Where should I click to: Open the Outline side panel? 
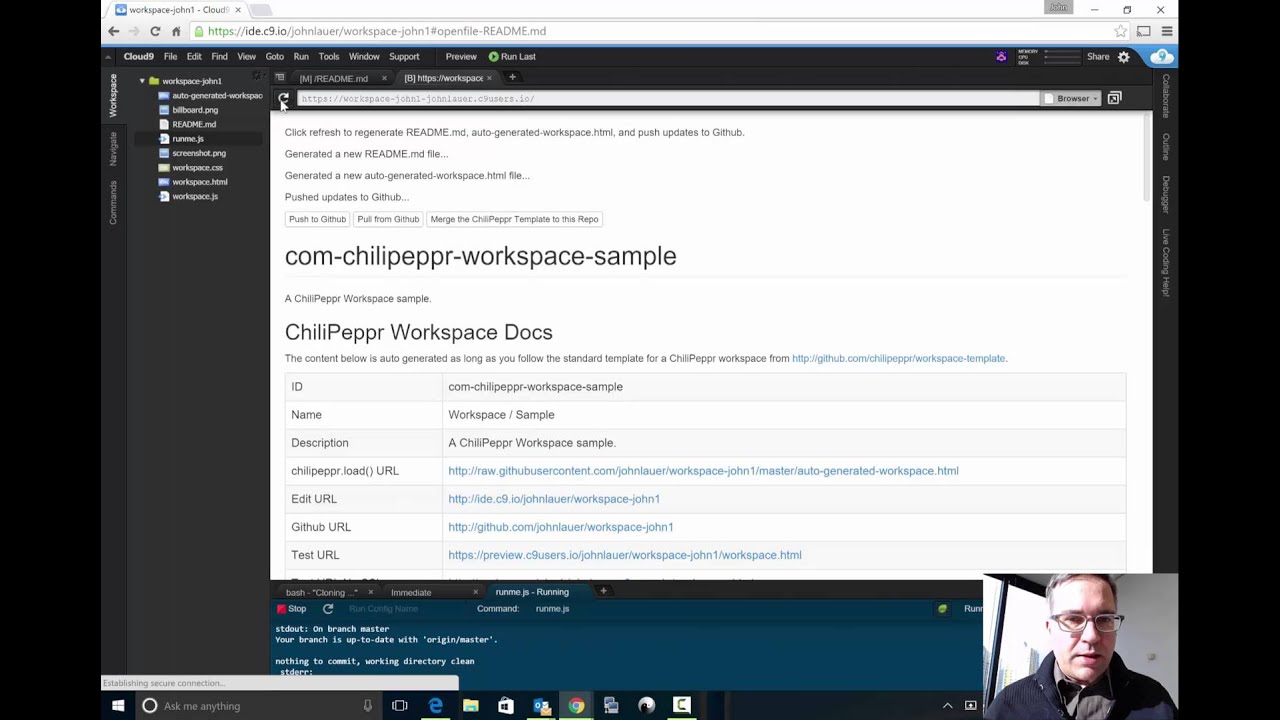pos(1165,146)
